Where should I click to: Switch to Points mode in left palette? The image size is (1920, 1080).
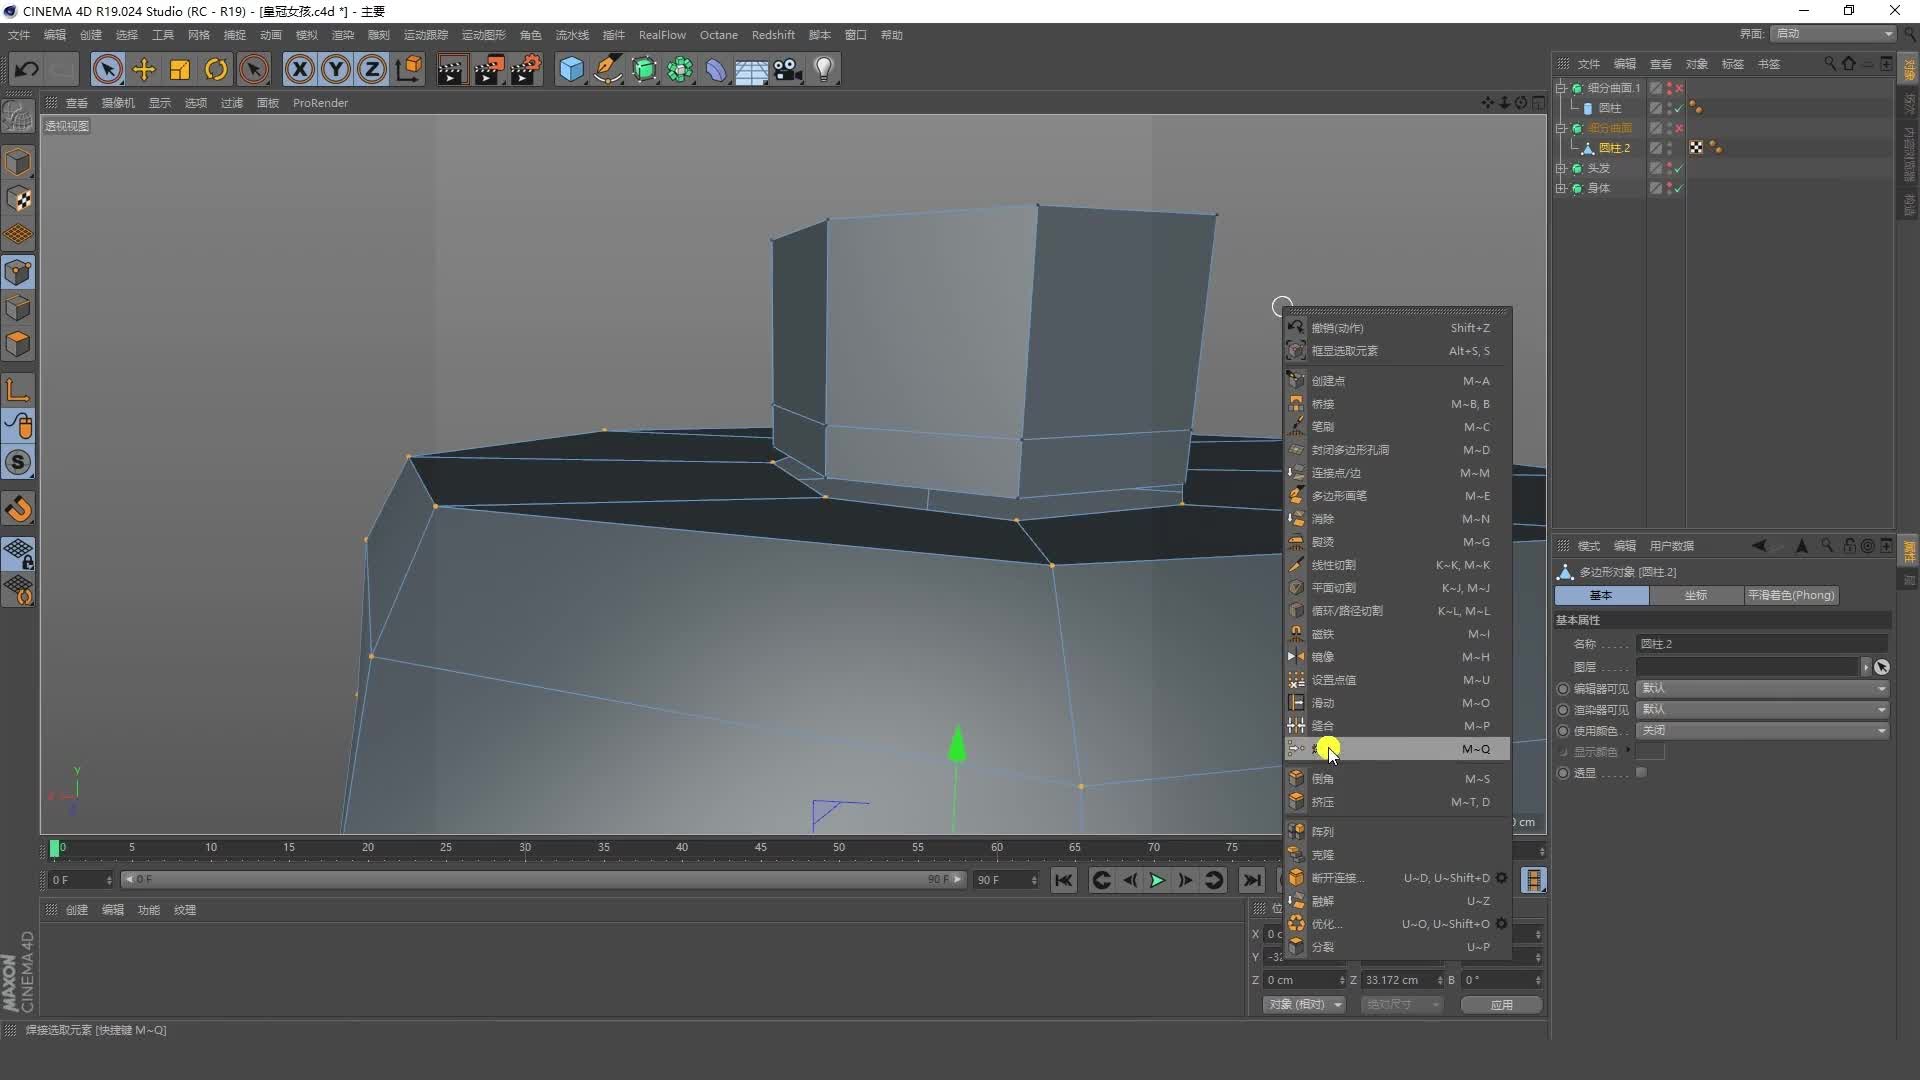pos(18,272)
